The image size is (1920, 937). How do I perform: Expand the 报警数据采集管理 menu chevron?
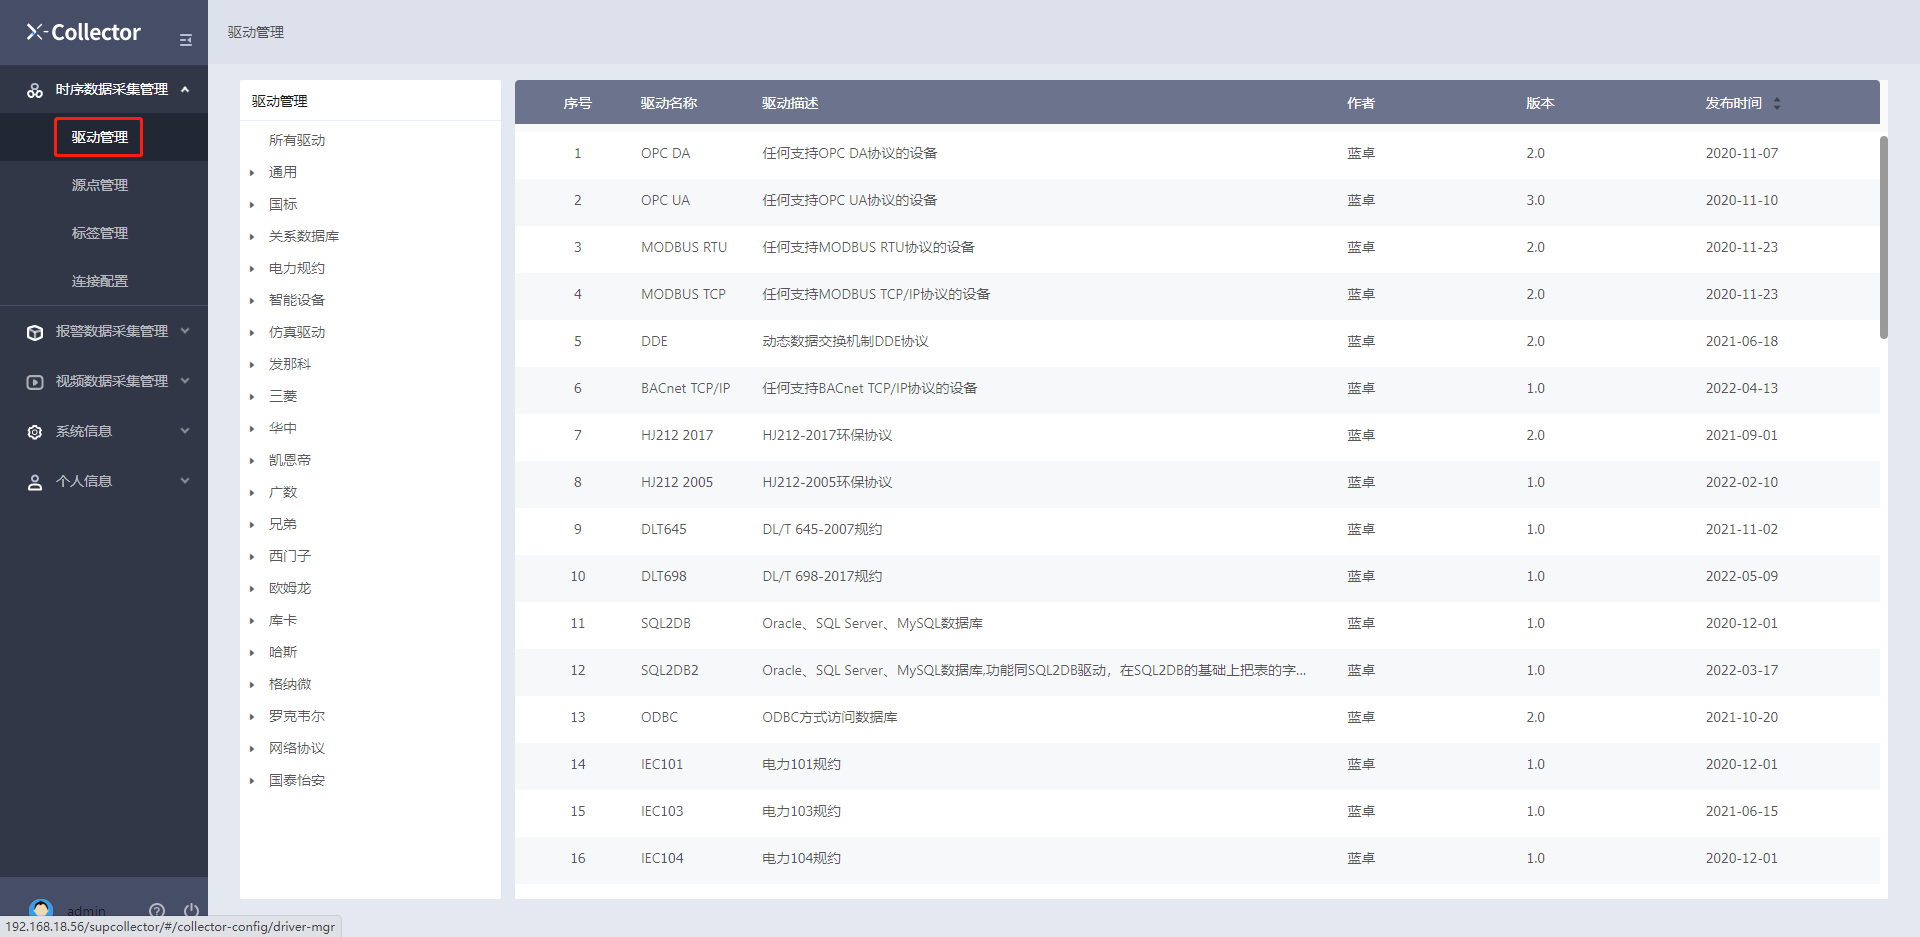coord(185,331)
